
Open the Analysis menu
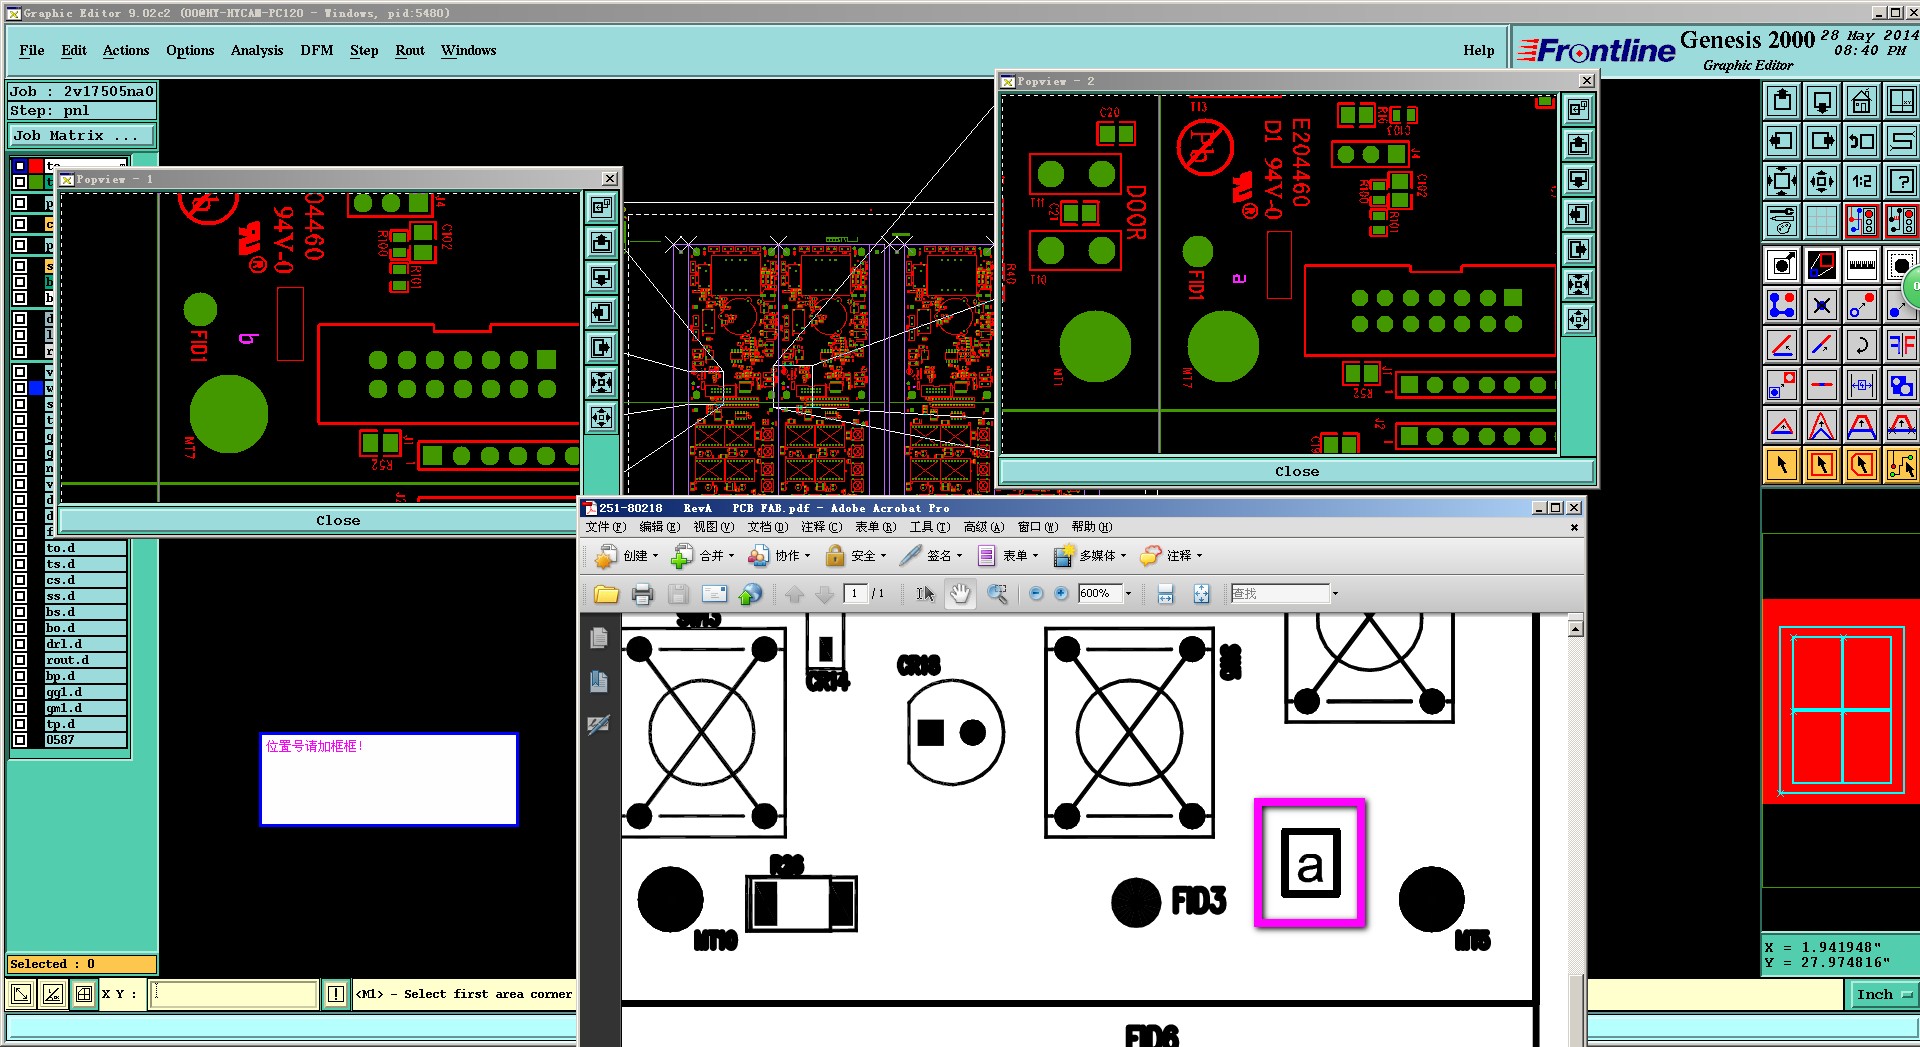tap(257, 51)
